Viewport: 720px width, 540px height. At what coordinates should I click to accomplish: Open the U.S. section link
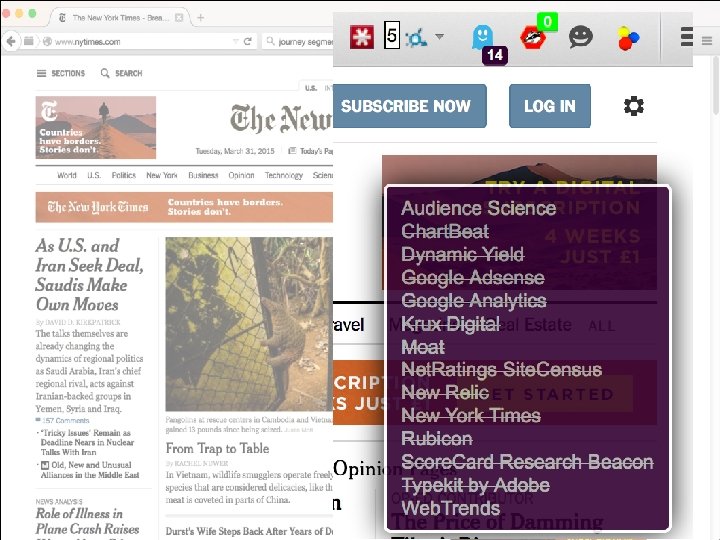point(94,175)
